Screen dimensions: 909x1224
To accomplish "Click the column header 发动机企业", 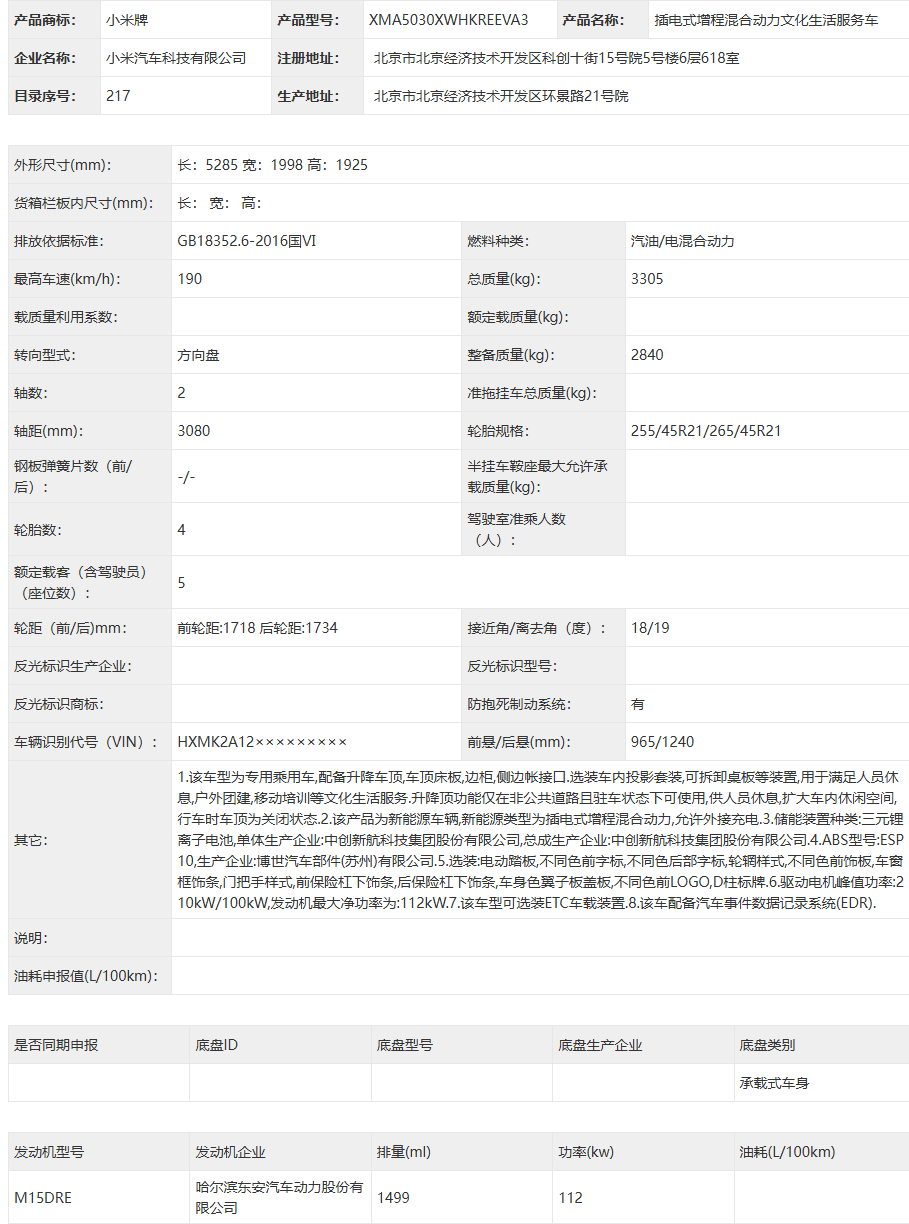I will pyautogui.click(x=230, y=1152).
